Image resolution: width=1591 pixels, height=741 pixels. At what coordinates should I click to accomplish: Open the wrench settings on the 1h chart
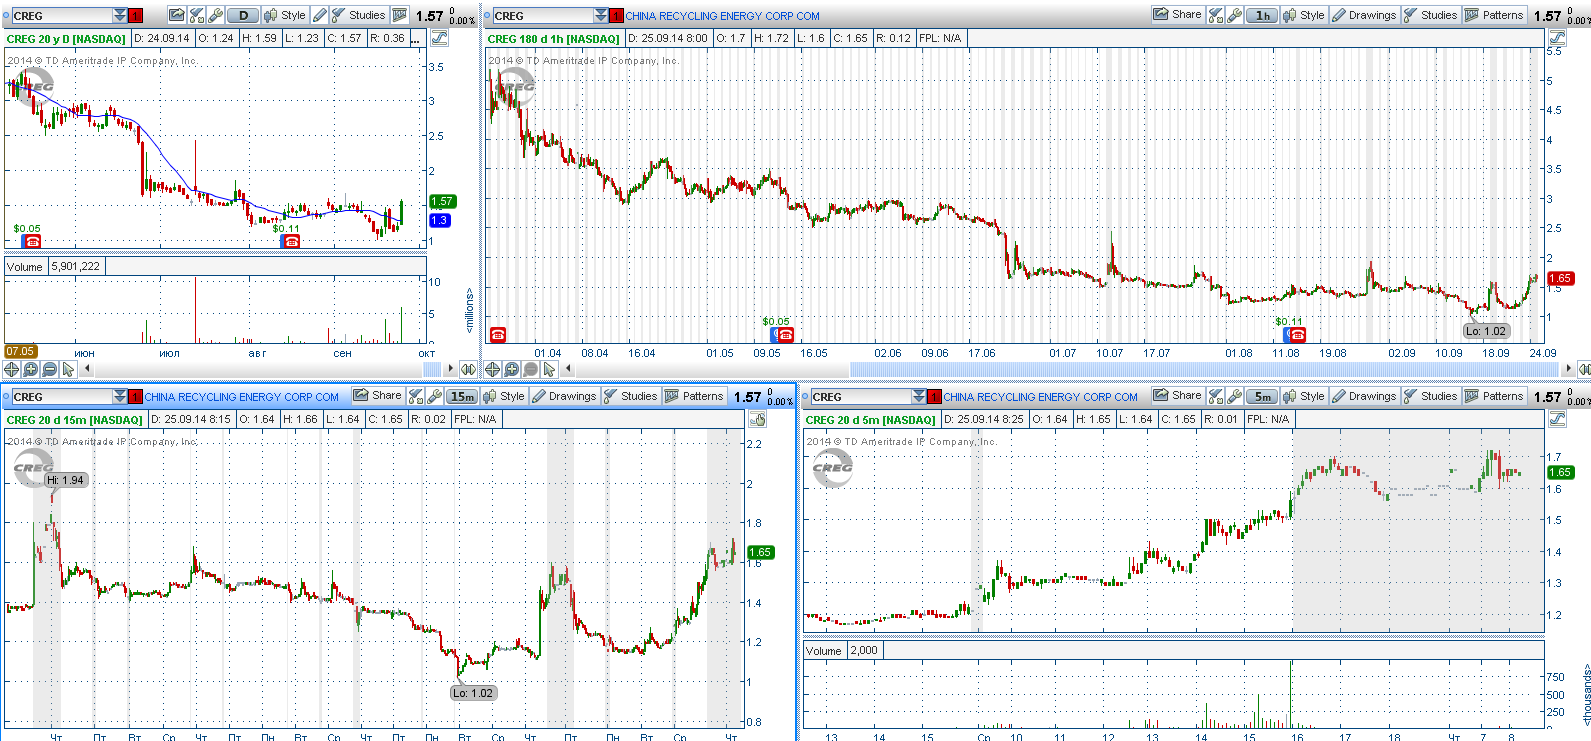[1235, 15]
